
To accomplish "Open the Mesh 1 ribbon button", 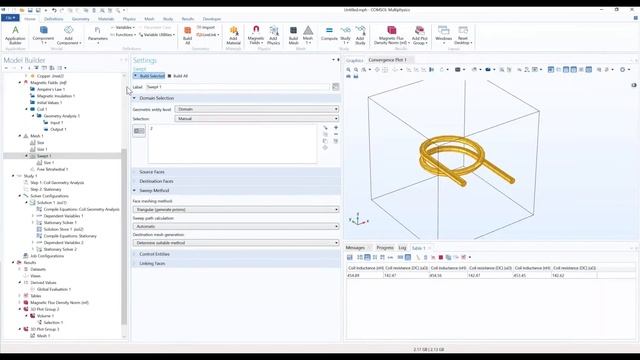I will coord(308,35).
